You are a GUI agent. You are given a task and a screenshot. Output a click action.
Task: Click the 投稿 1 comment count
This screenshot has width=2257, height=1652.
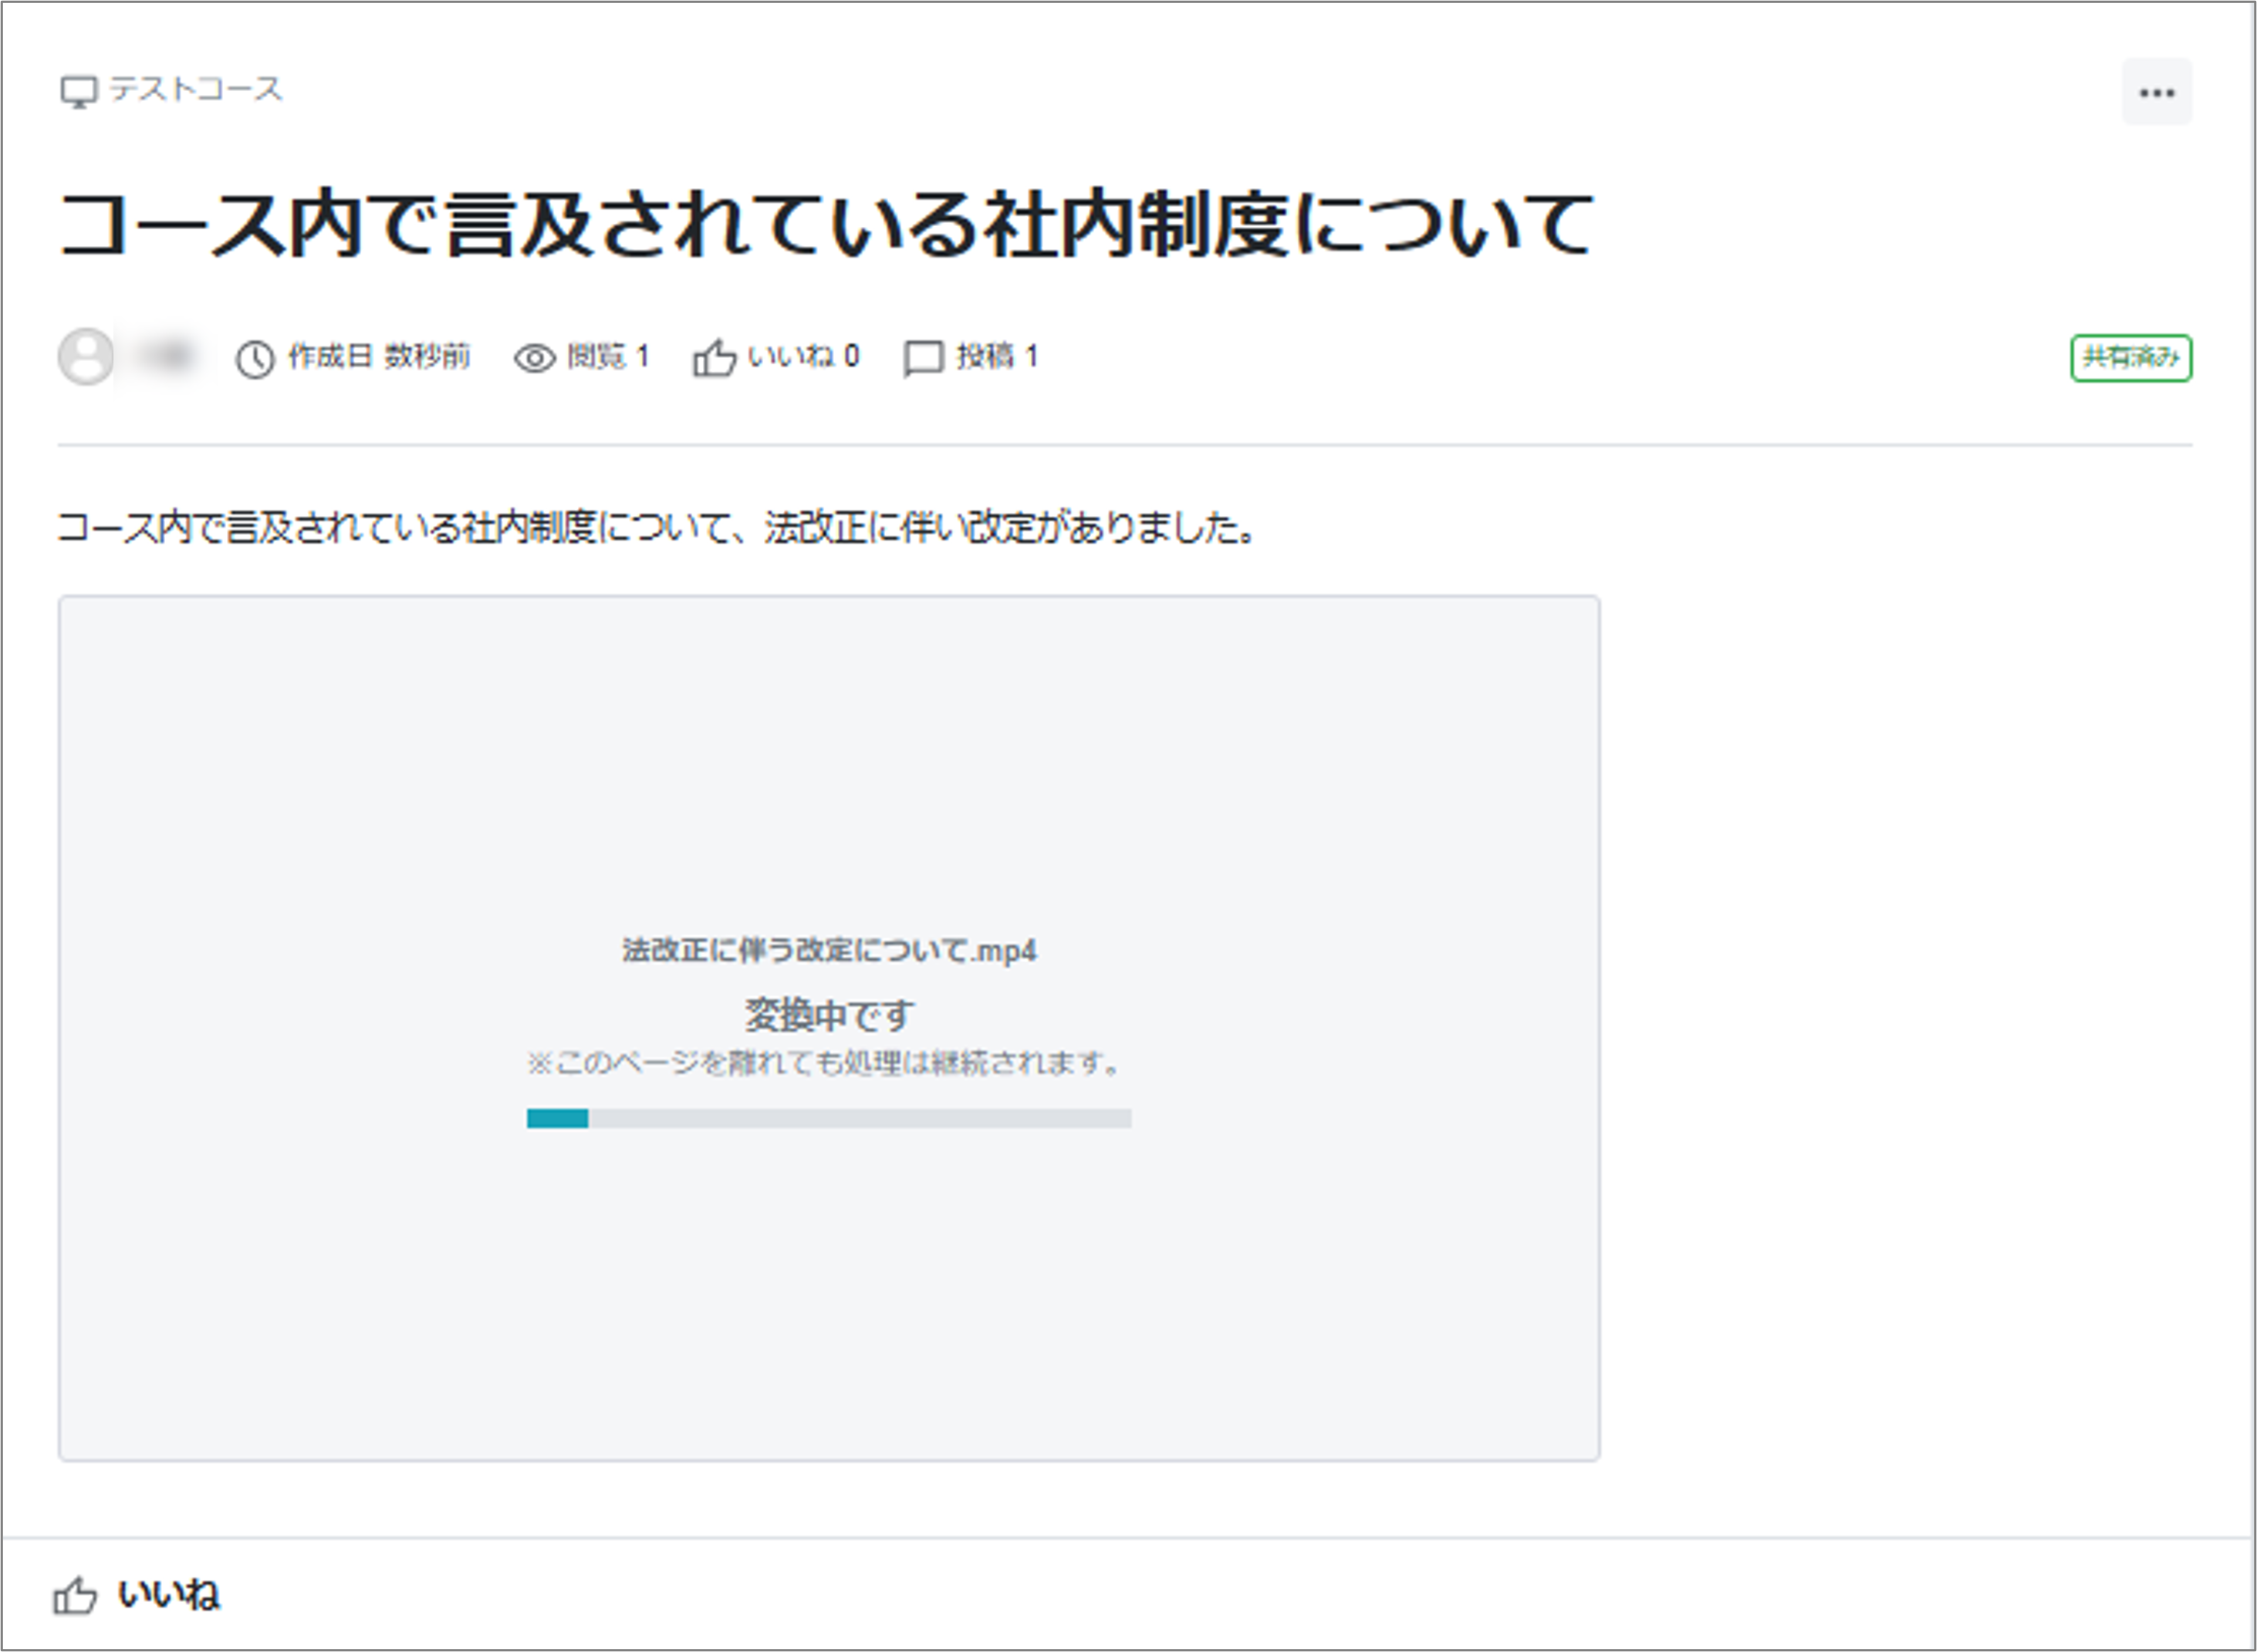[x=996, y=356]
